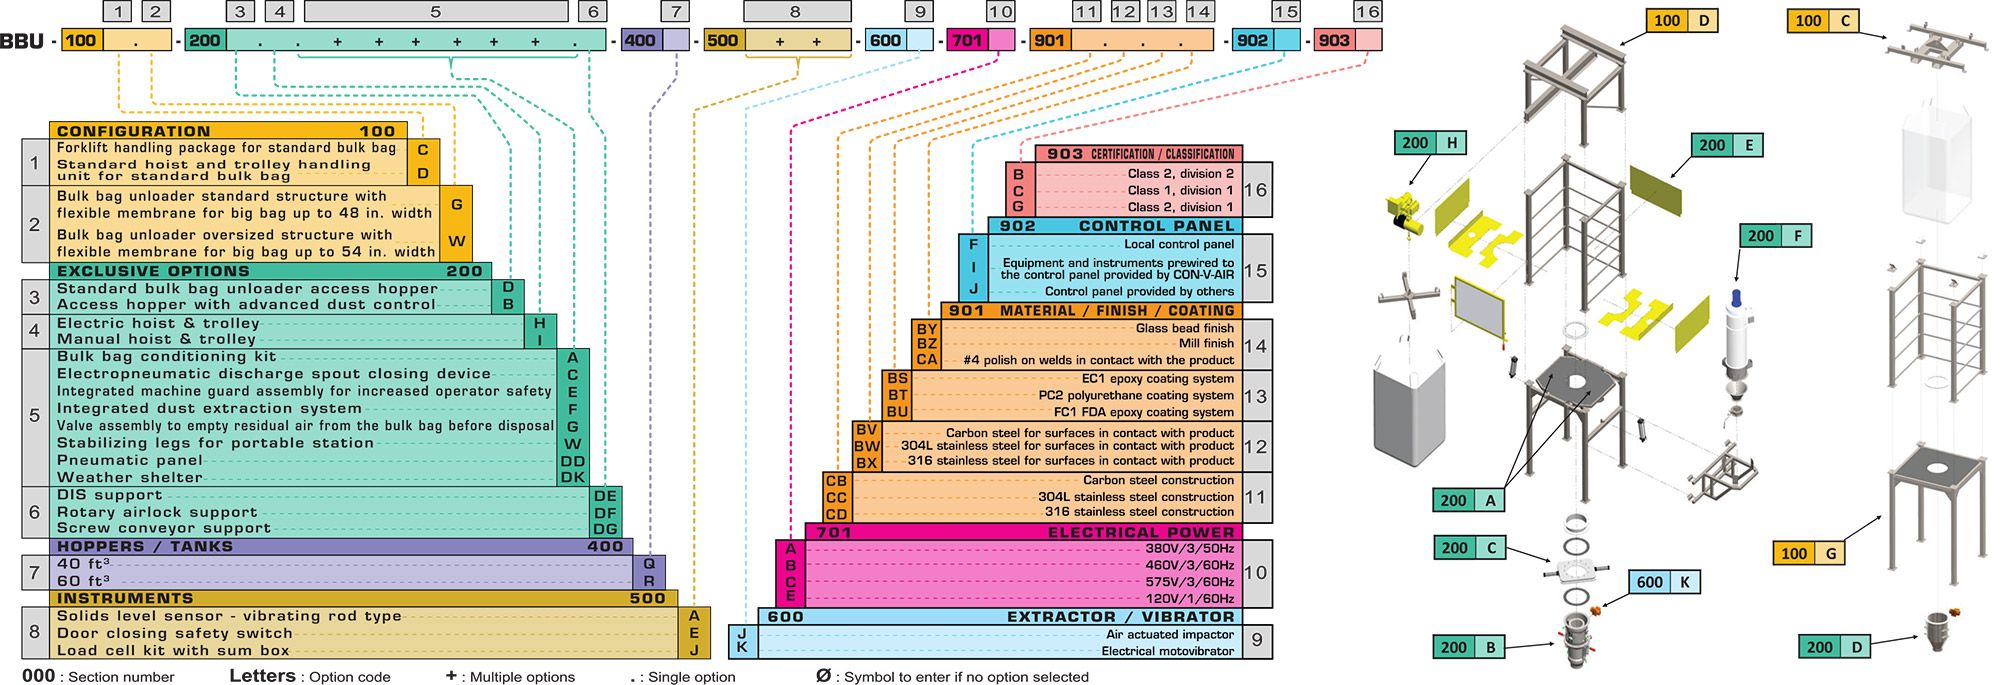Screen dimensions: 2000x685
Task: Select the "100 G" part label
Action: point(1808,553)
